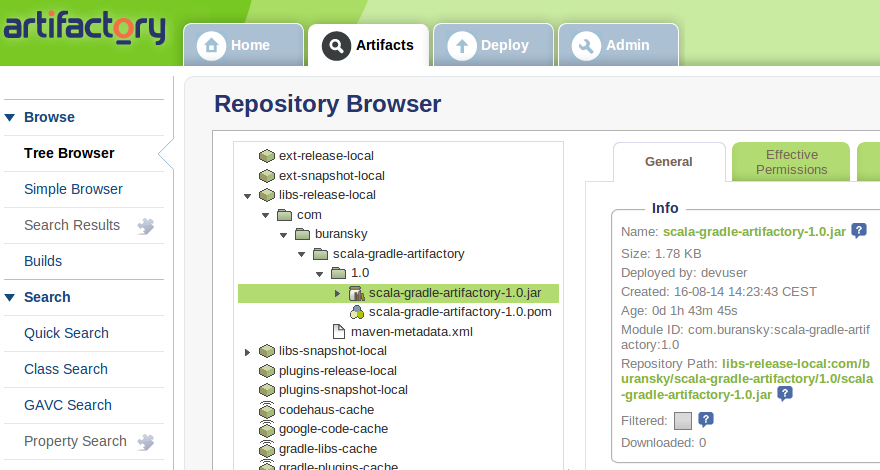Viewport: 880px width, 470px height.
Task: Collapse the Search sidebar section
Action: point(10,297)
